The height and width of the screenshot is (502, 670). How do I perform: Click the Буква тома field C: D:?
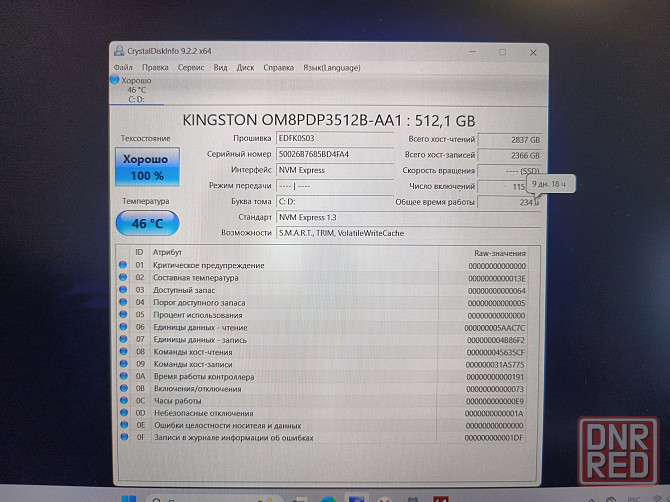335,202
